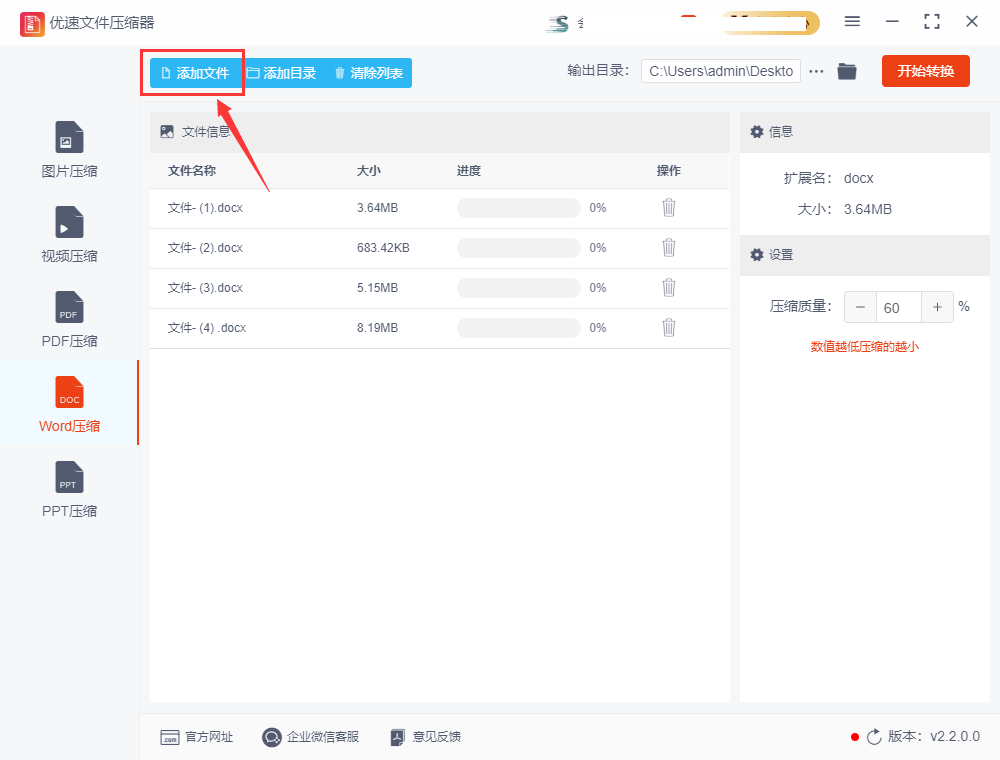Screen dimensions: 1000x760
Task: Select row 文件- (3).docx
Action: (x=439, y=288)
